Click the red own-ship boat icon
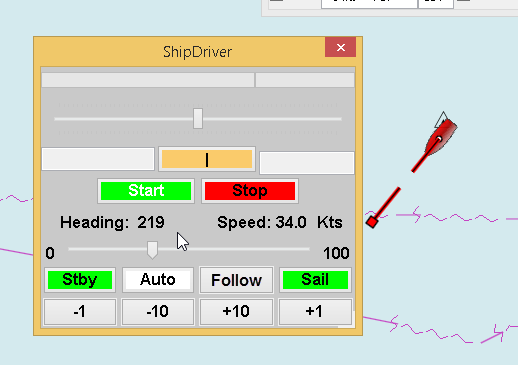Screen dimensions: 518x365 pyautogui.click(x=441, y=137)
